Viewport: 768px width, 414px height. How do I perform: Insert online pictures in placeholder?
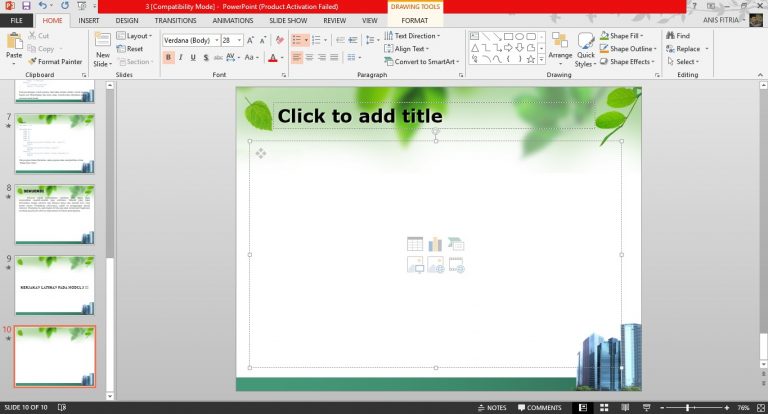coord(435,265)
